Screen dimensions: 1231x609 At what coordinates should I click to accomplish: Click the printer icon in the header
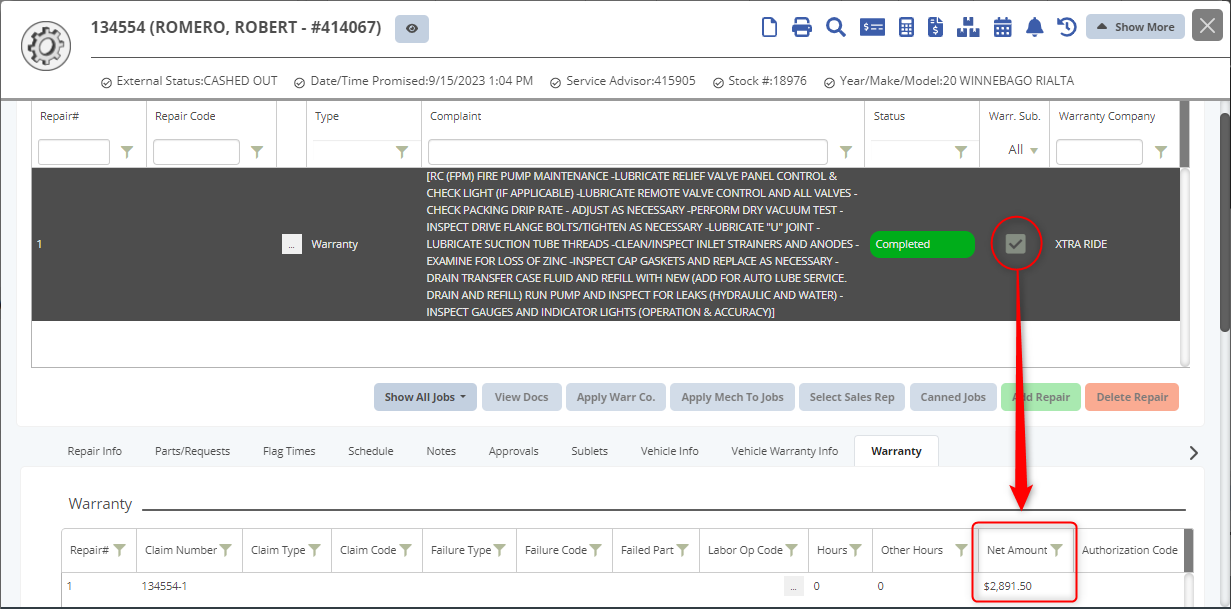(802, 27)
